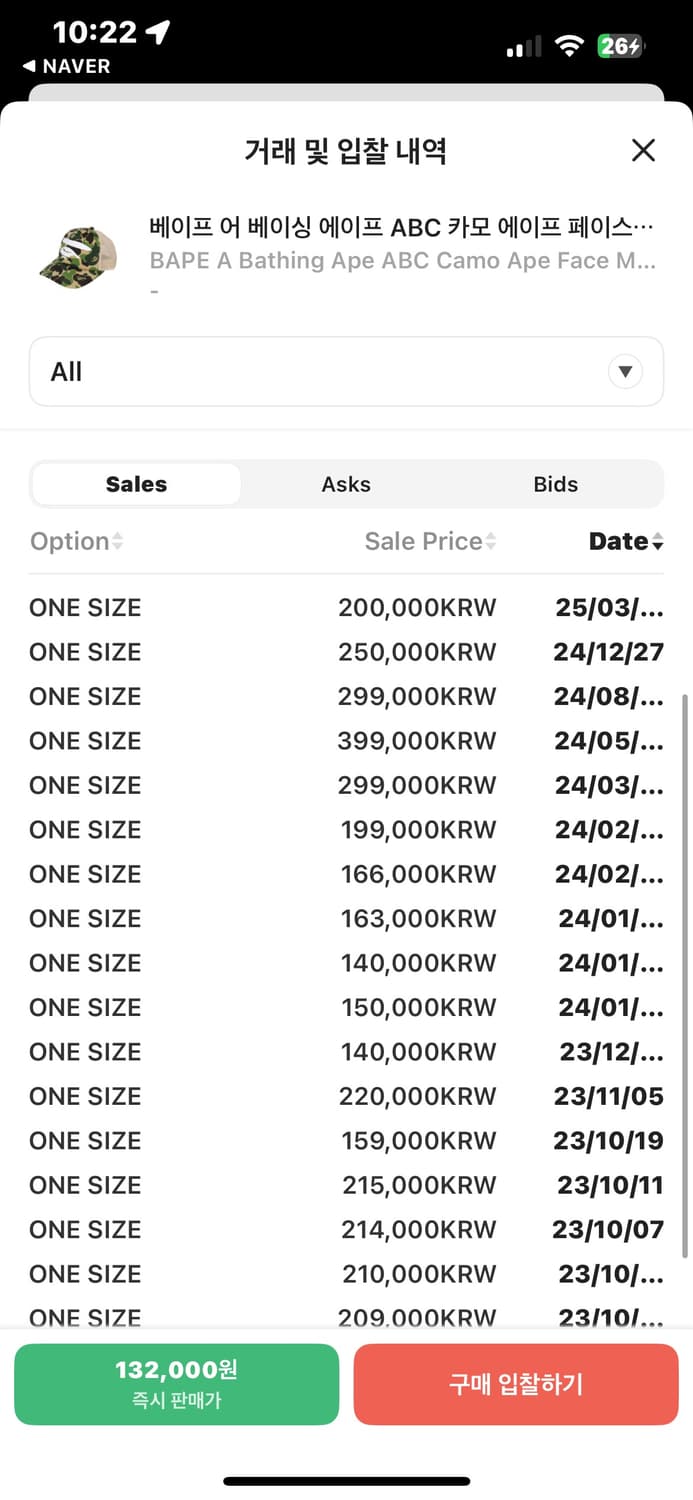This screenshot has height=1500, width=693.
Task: Sort the list by Option column
Action: tap(77, 542)
